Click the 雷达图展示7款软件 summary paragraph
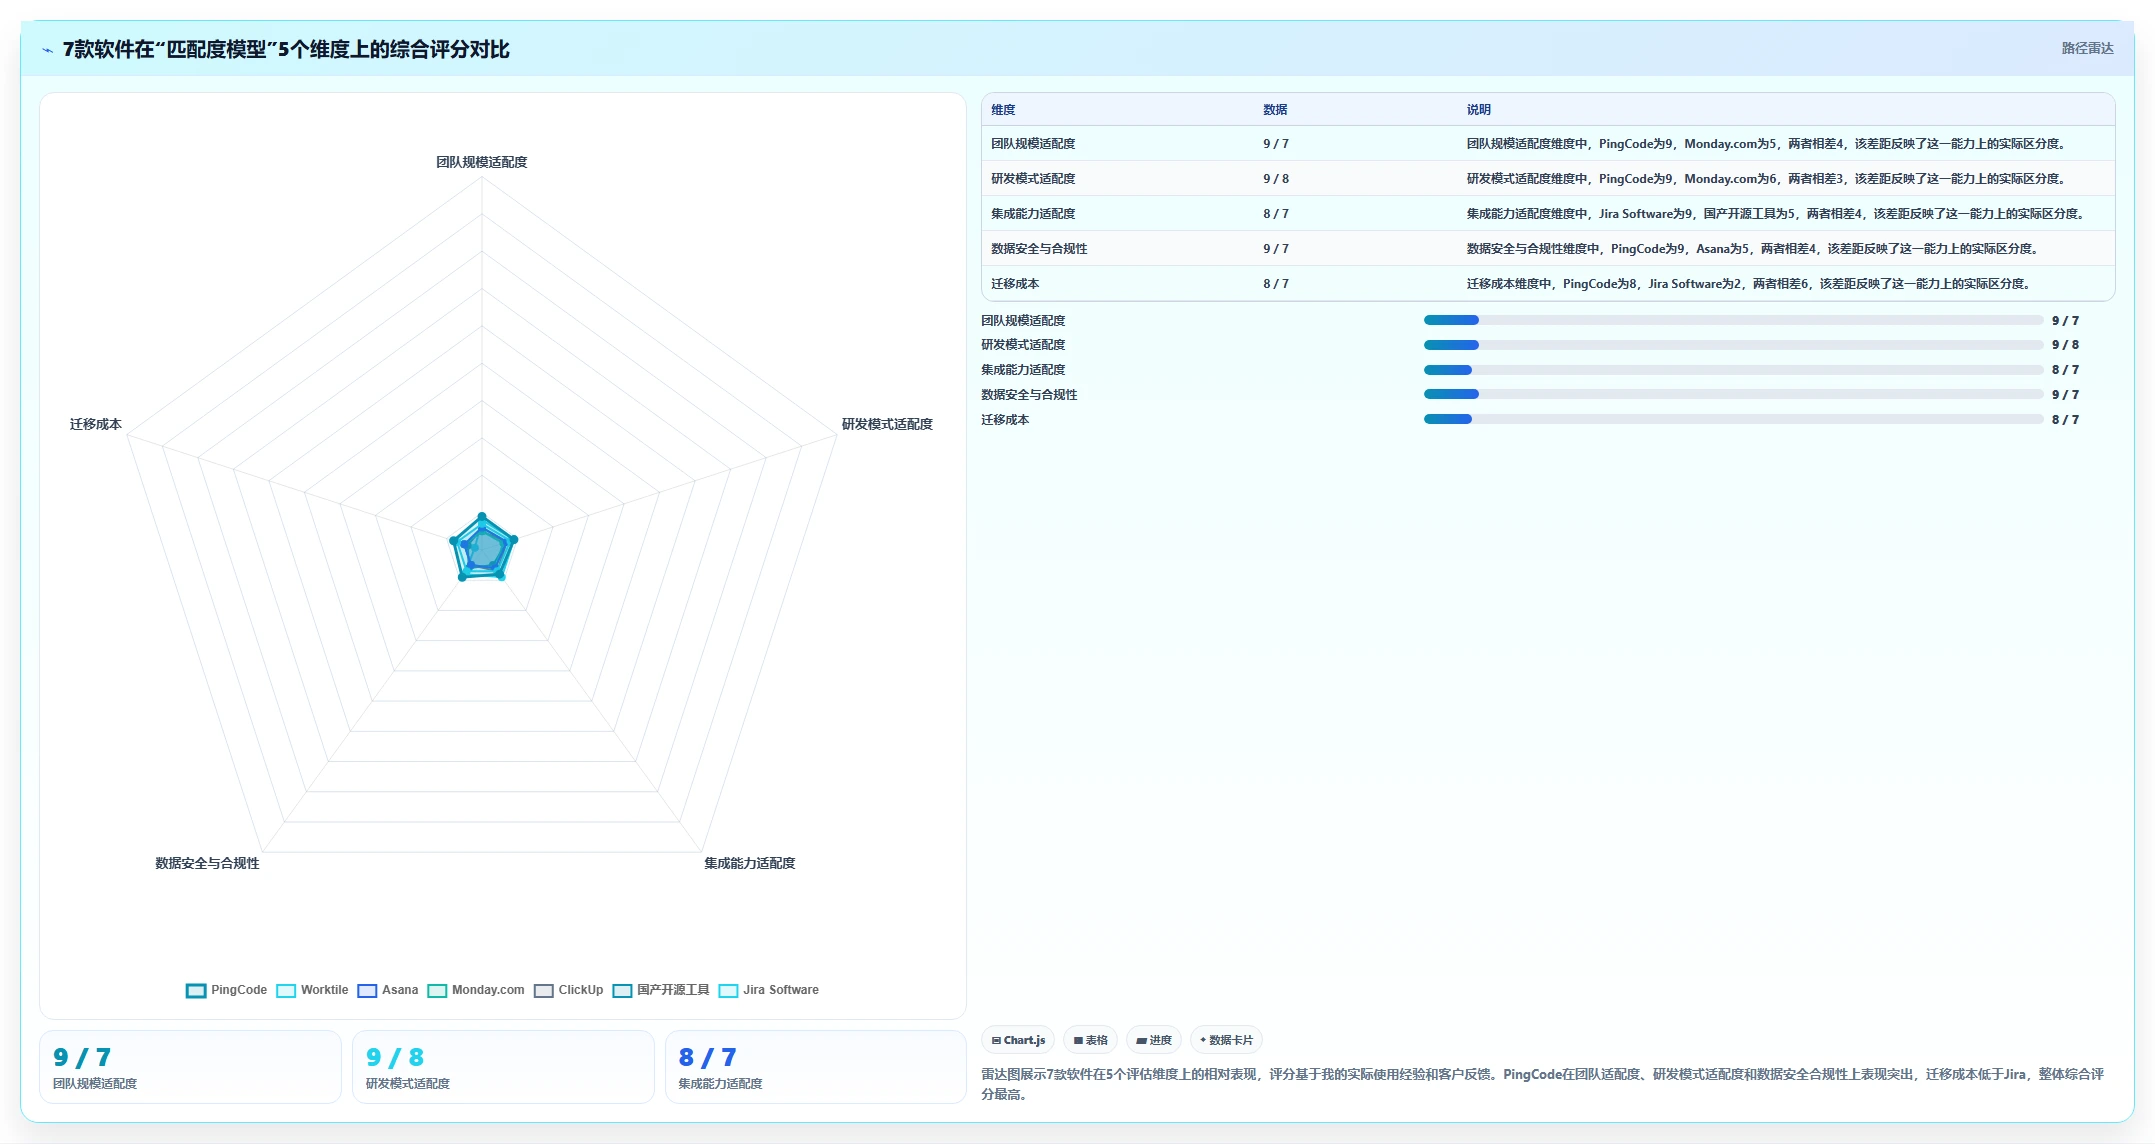 pos(1542,1084)
